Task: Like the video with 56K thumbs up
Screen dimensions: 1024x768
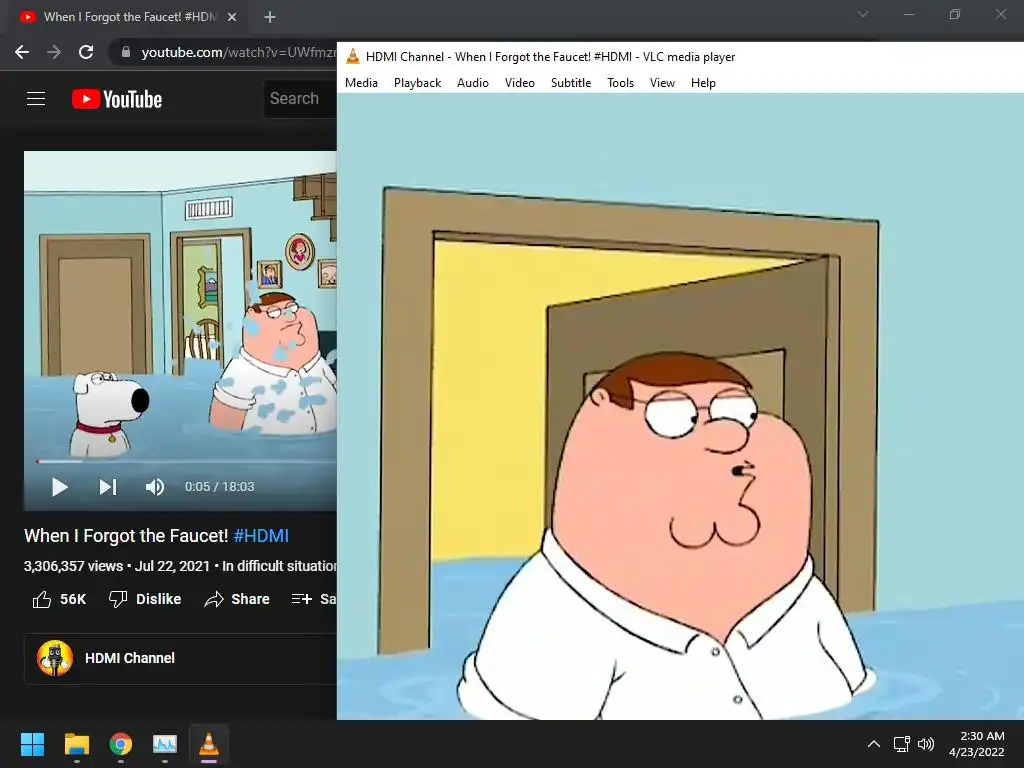Action: pos(59,599)
